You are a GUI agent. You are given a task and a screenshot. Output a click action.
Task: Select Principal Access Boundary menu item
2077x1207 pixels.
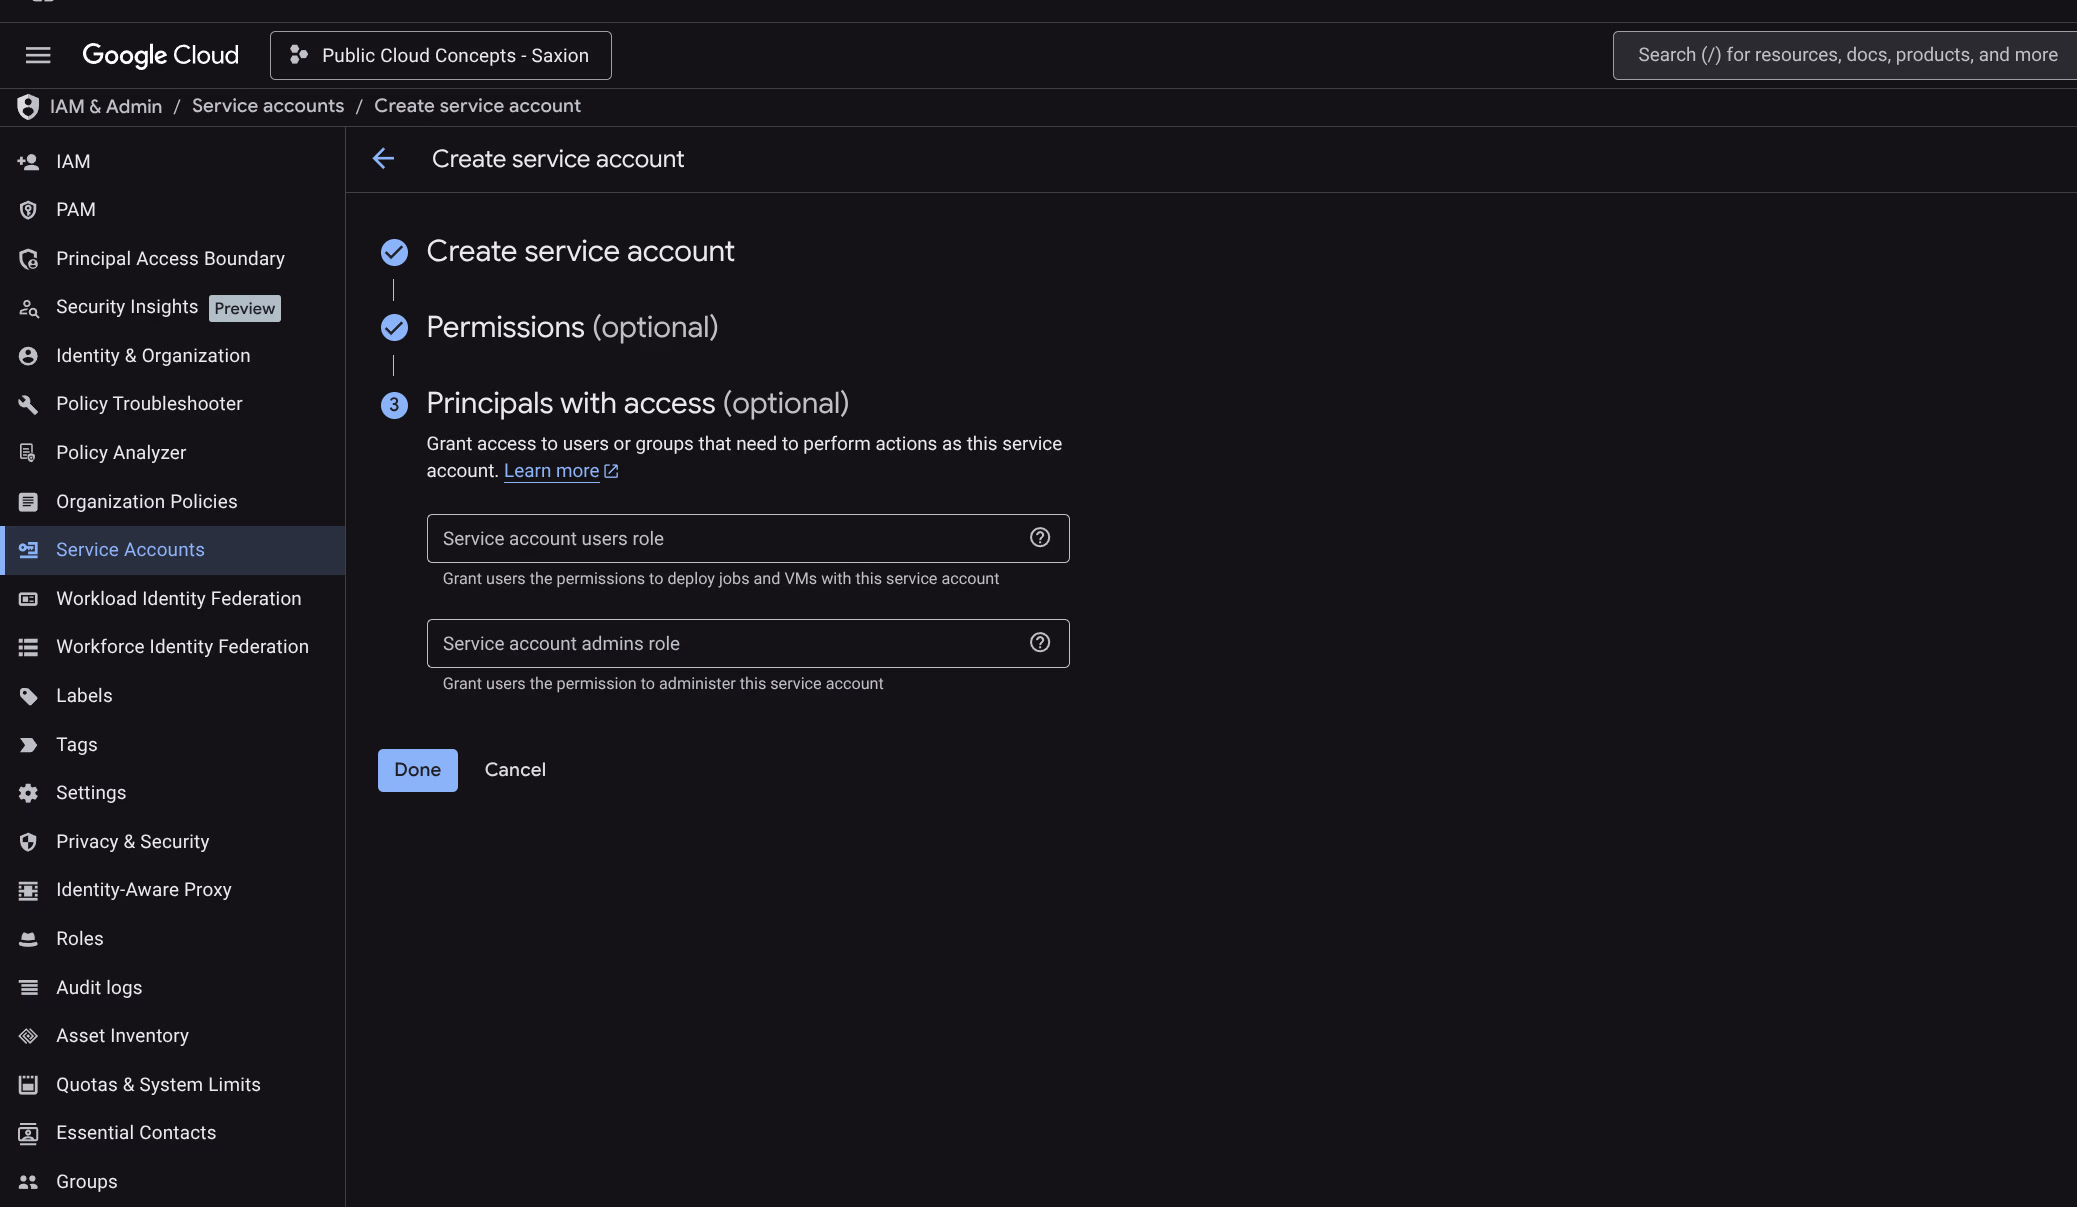click(170, 259)
